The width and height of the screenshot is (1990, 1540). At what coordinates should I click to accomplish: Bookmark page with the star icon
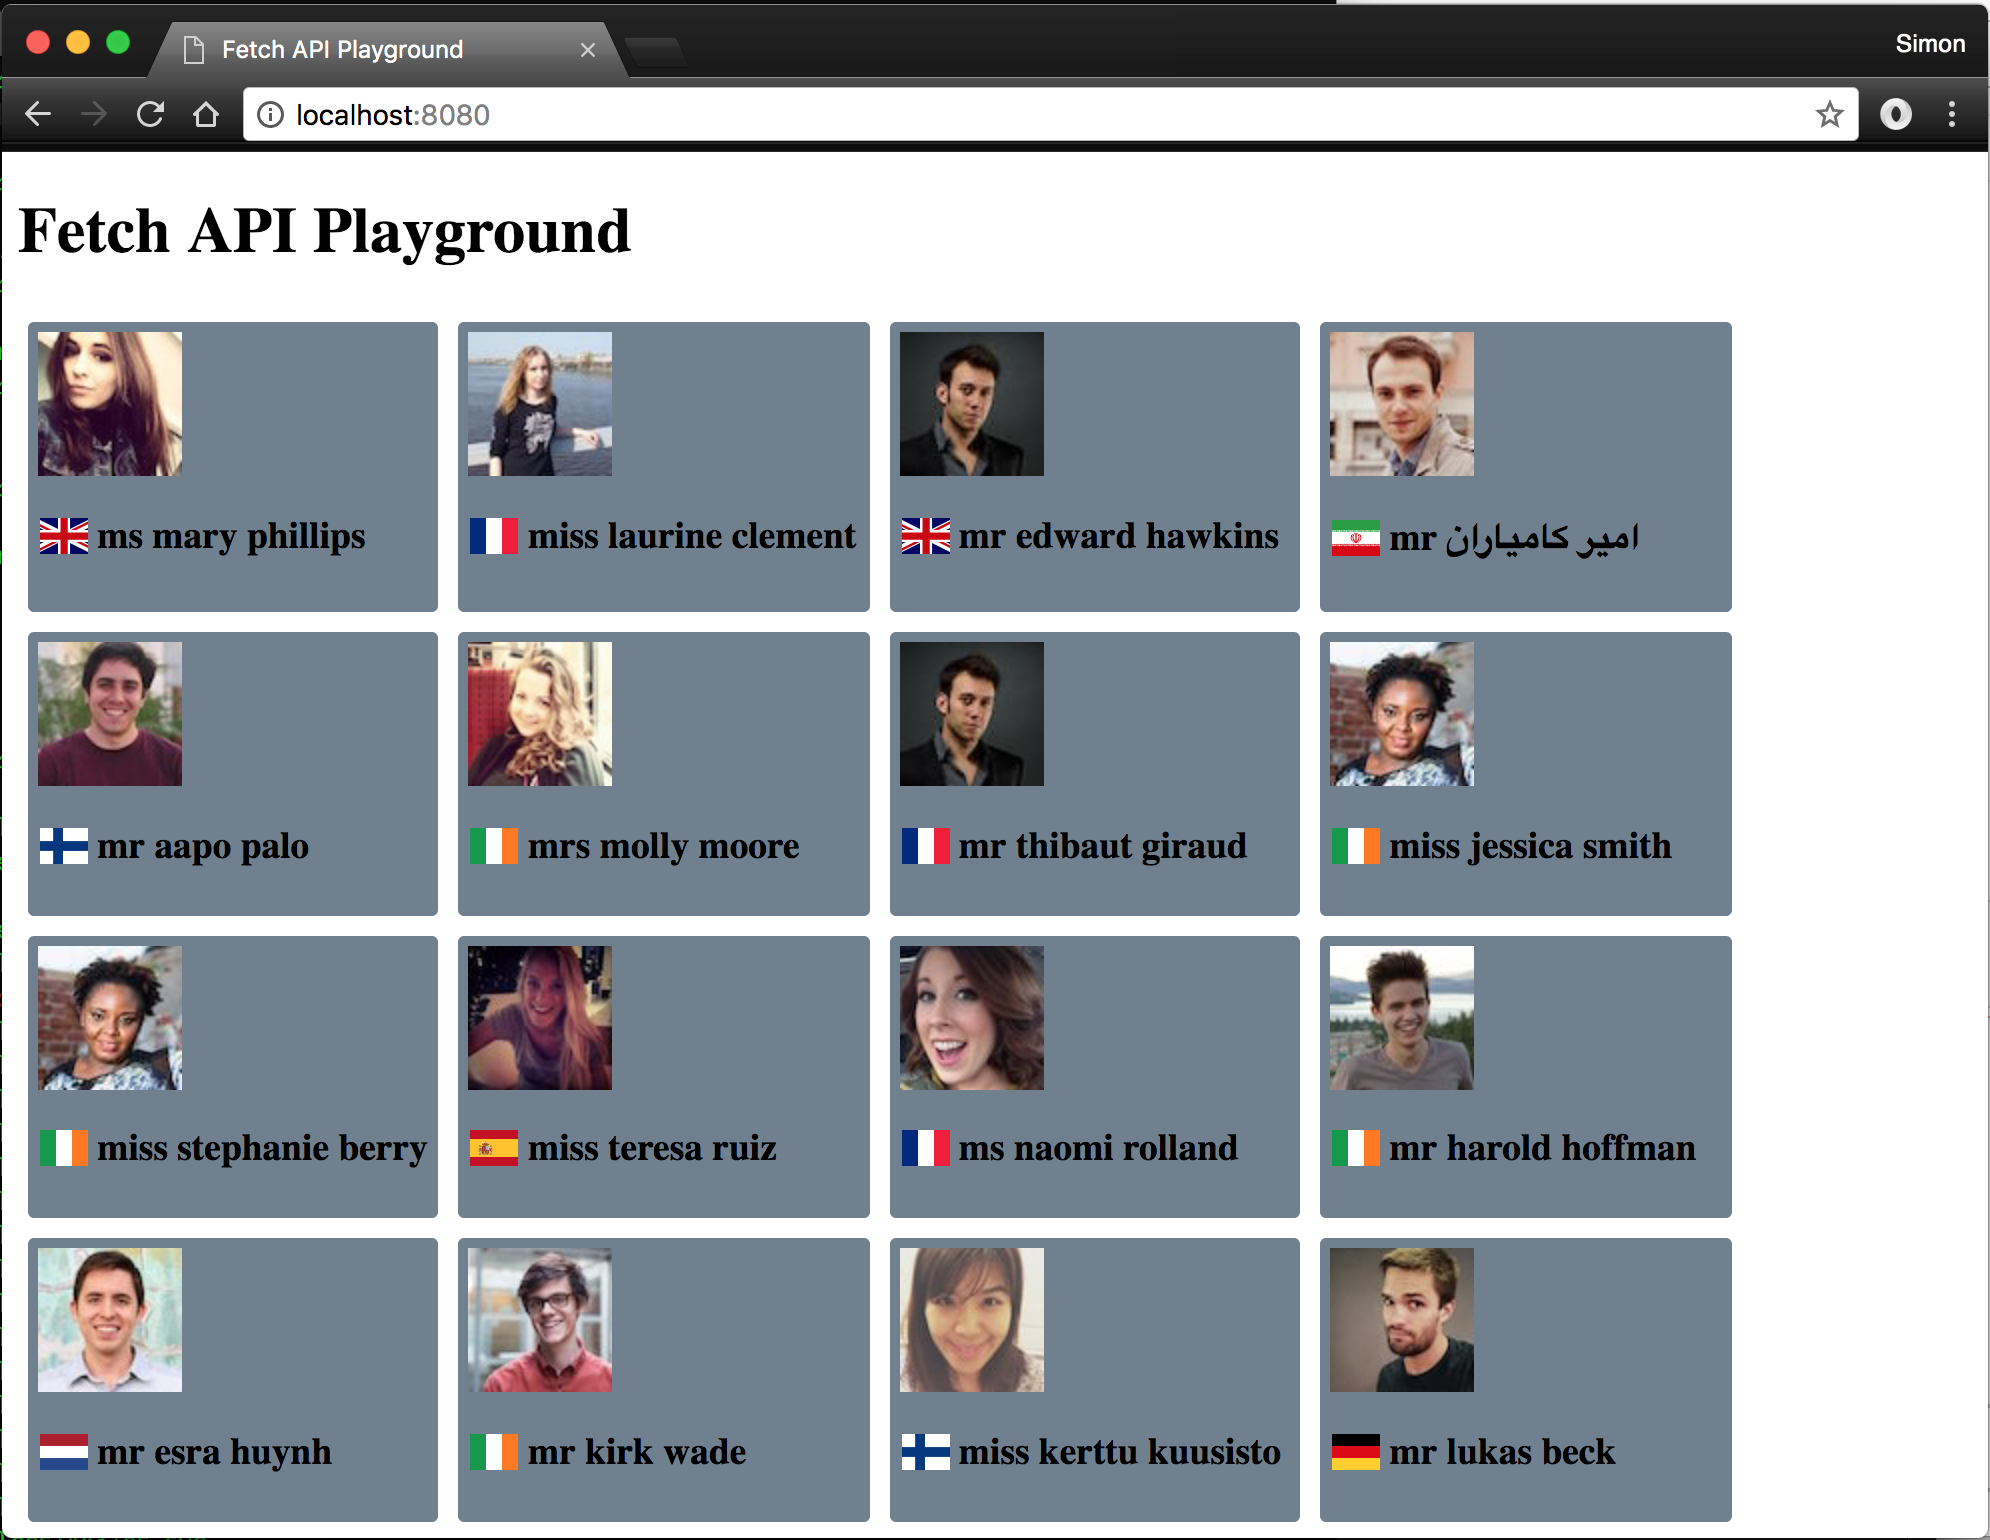[x=1829, y=115]
